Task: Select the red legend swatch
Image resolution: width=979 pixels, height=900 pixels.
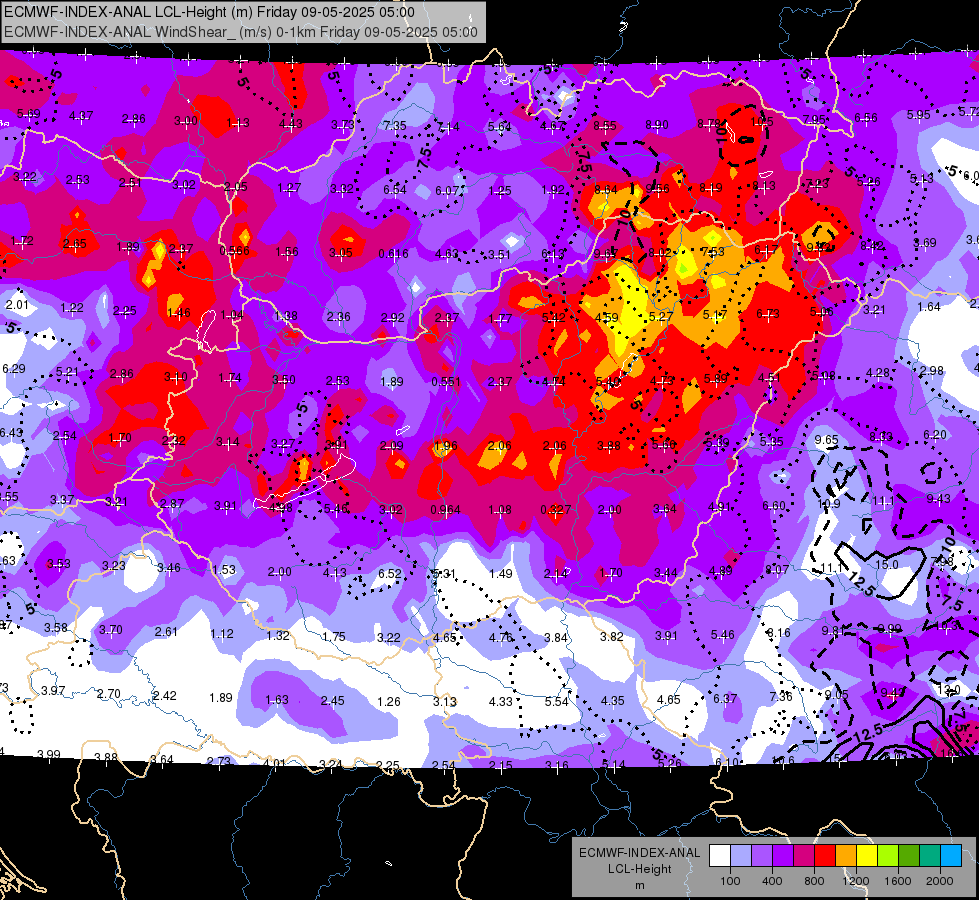Action: (x=825, y=856)
